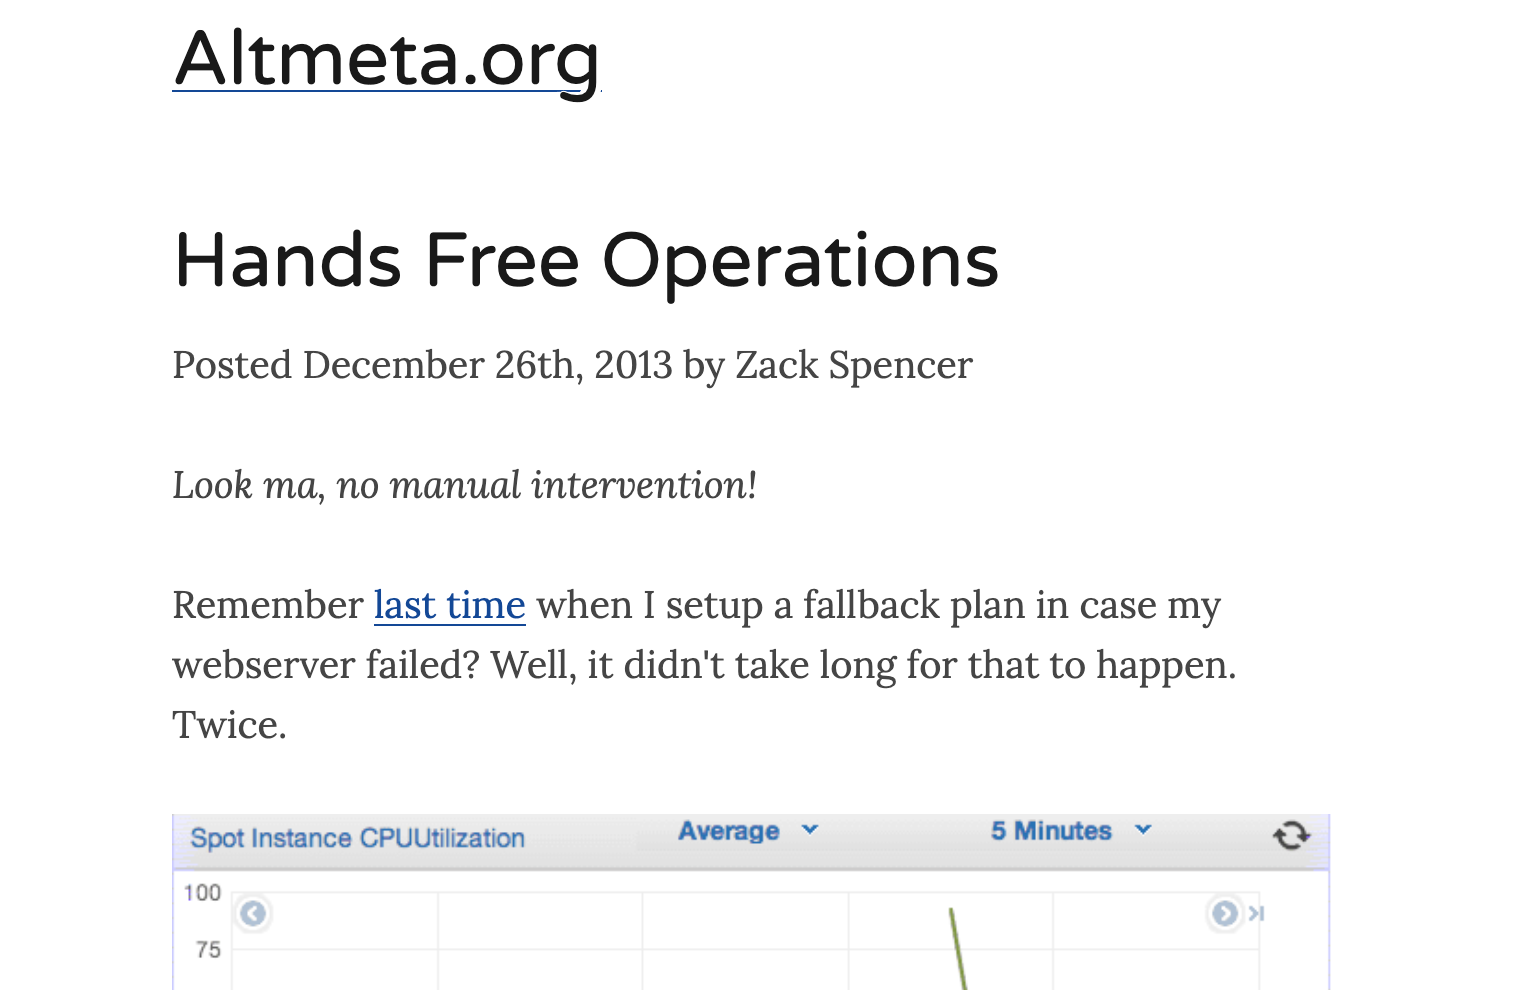This screenshot has width=1514, height=990.
Task: Select the Hands Free Operations heading
Action: tap(585, 262)
